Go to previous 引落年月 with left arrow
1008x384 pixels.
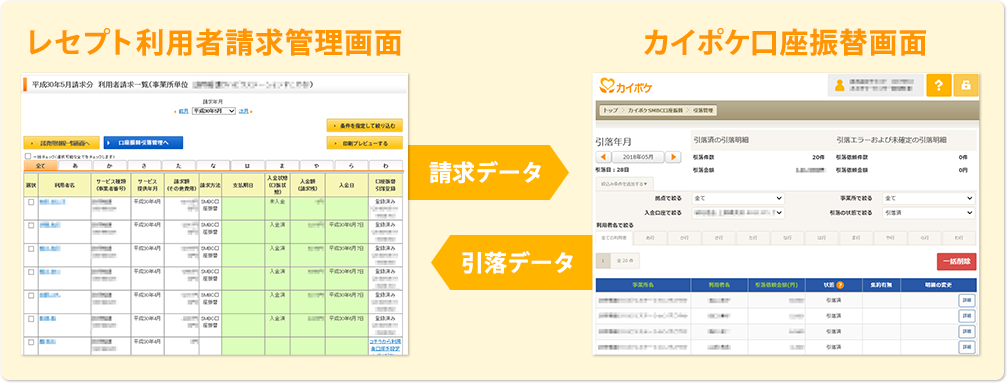tap(604, 158)
